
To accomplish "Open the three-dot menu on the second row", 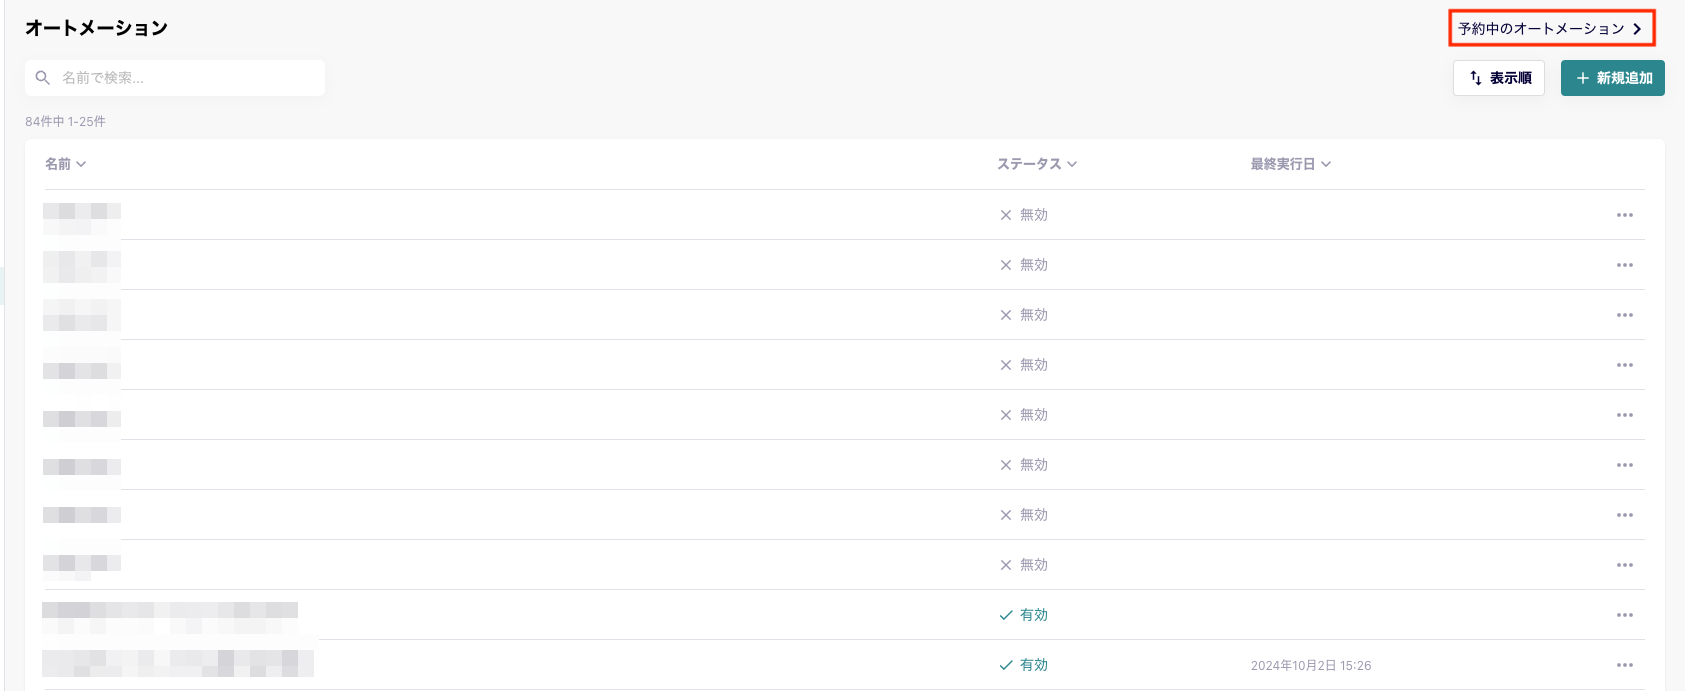I will coord(1624,265).
